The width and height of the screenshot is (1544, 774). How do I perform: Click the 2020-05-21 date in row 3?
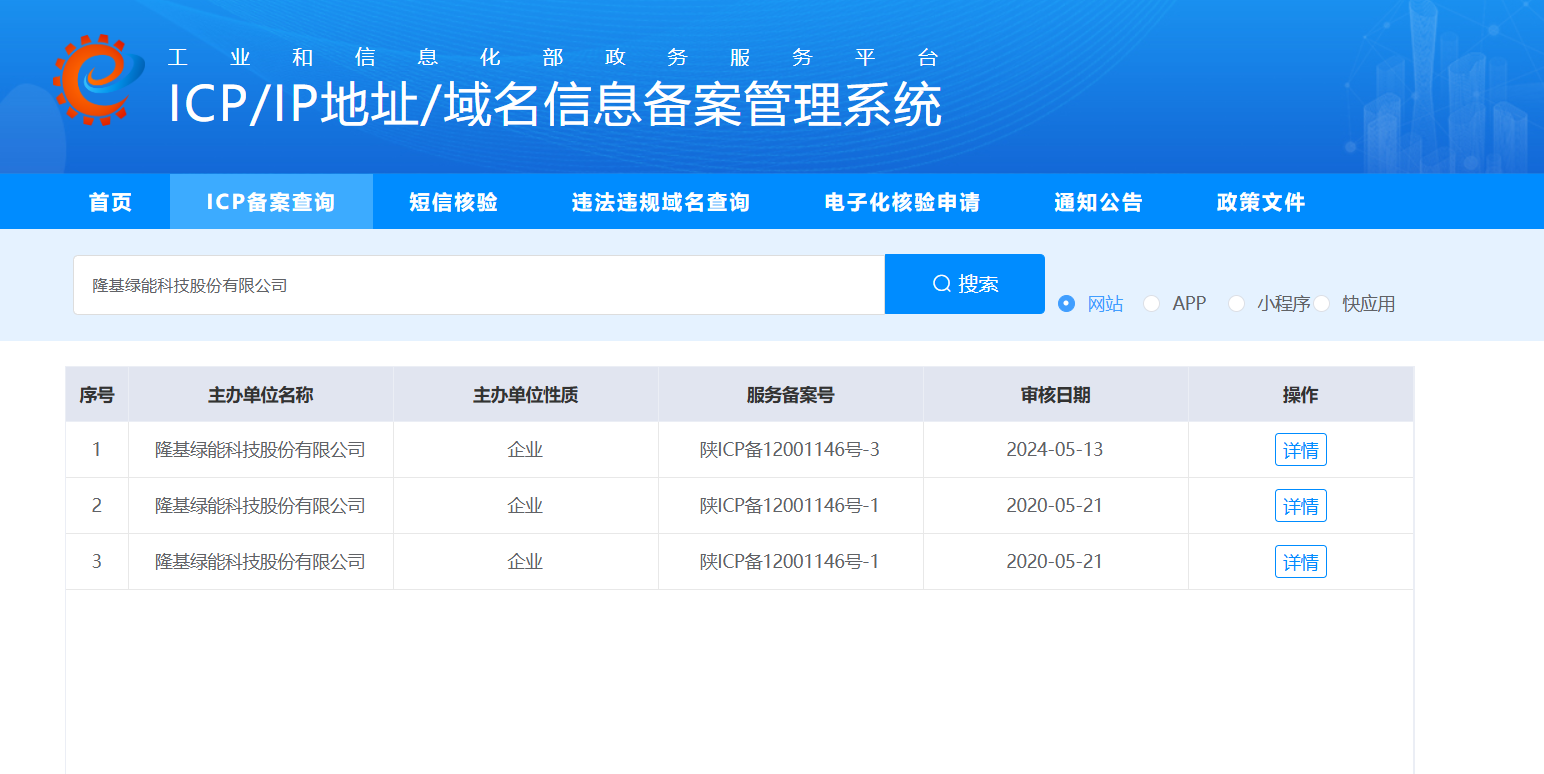point(1055,562)
